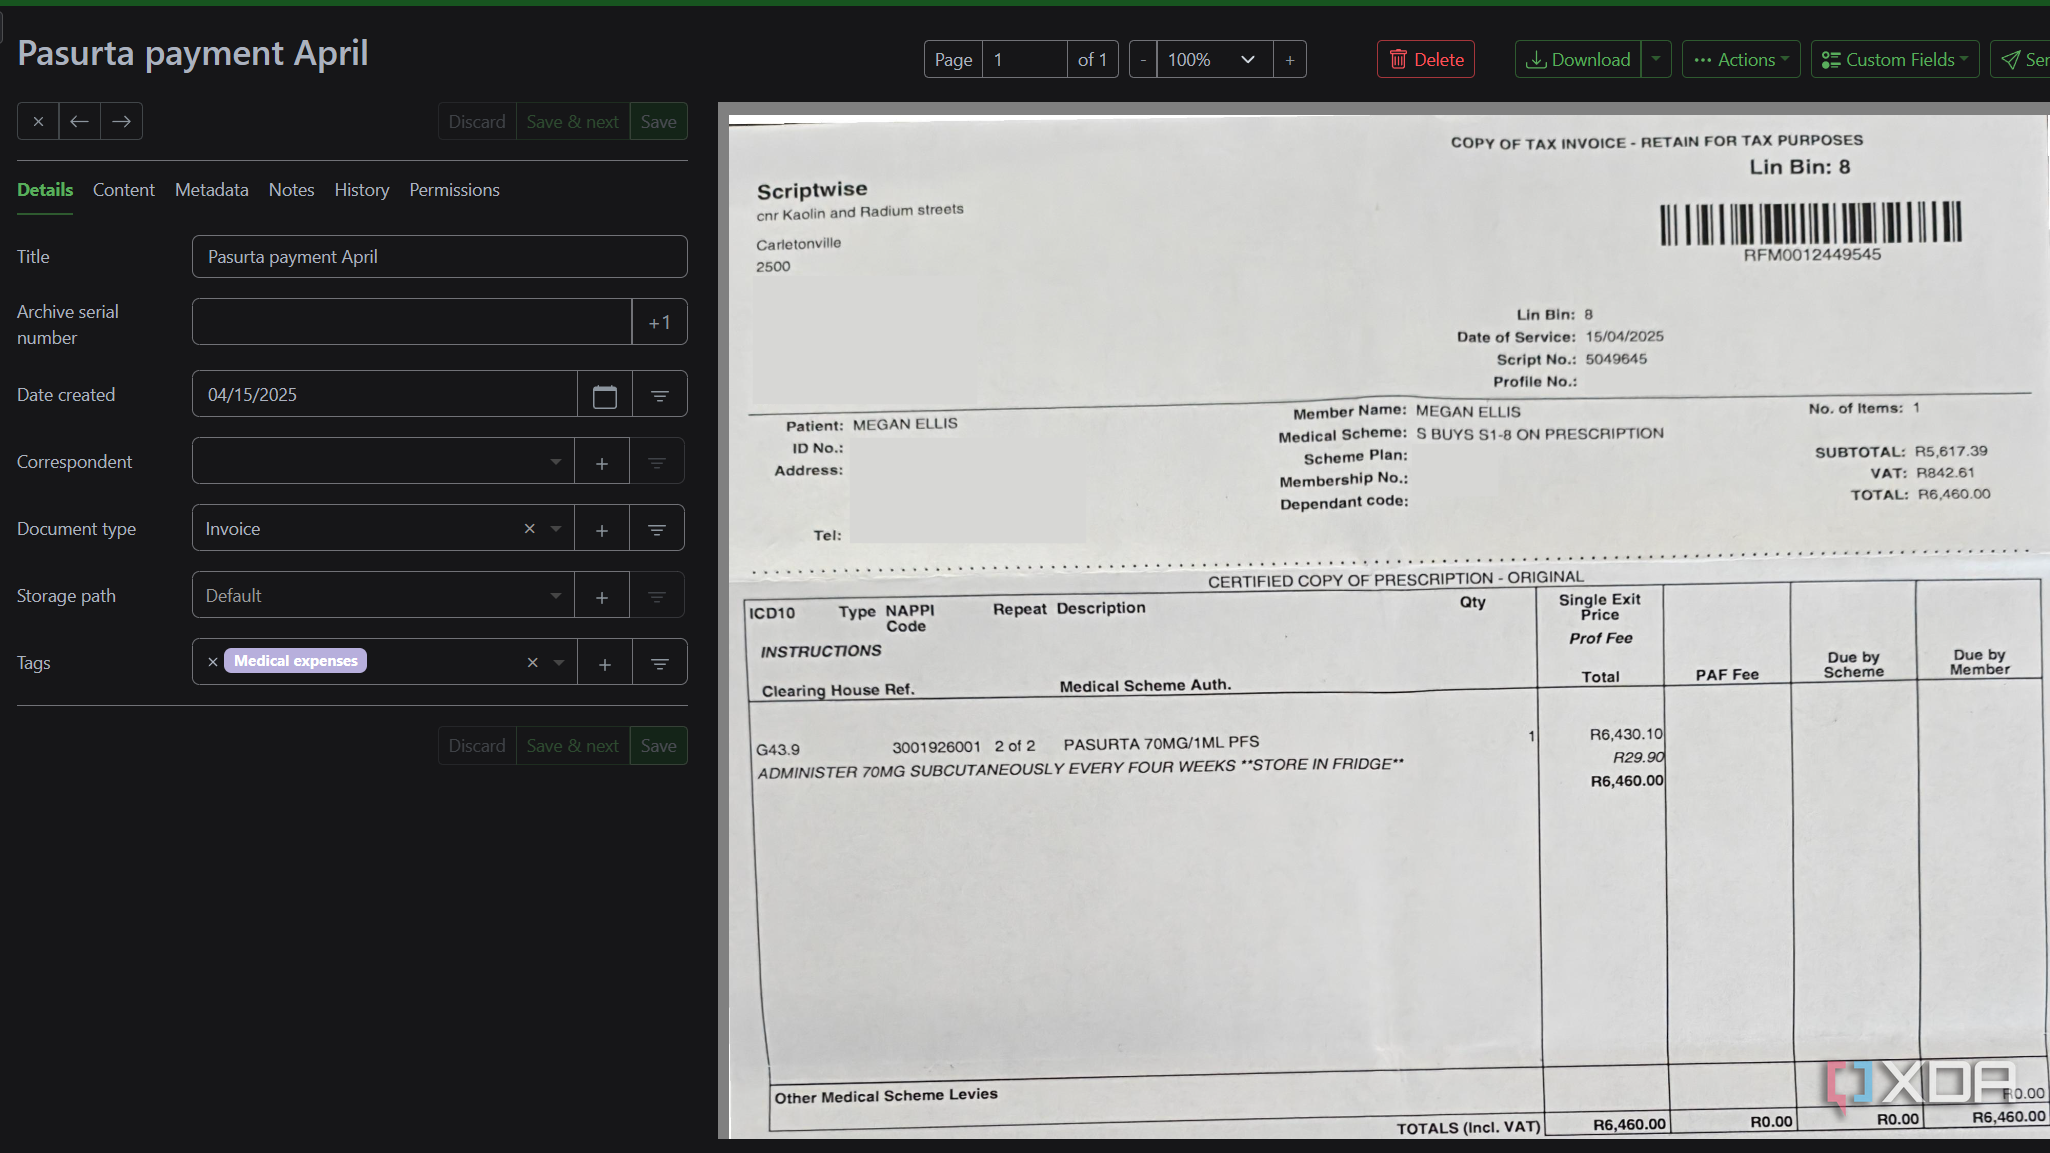Close the document with the X icon
The width and height of the screenshot is (2050, 1153).
click(38, 121)
